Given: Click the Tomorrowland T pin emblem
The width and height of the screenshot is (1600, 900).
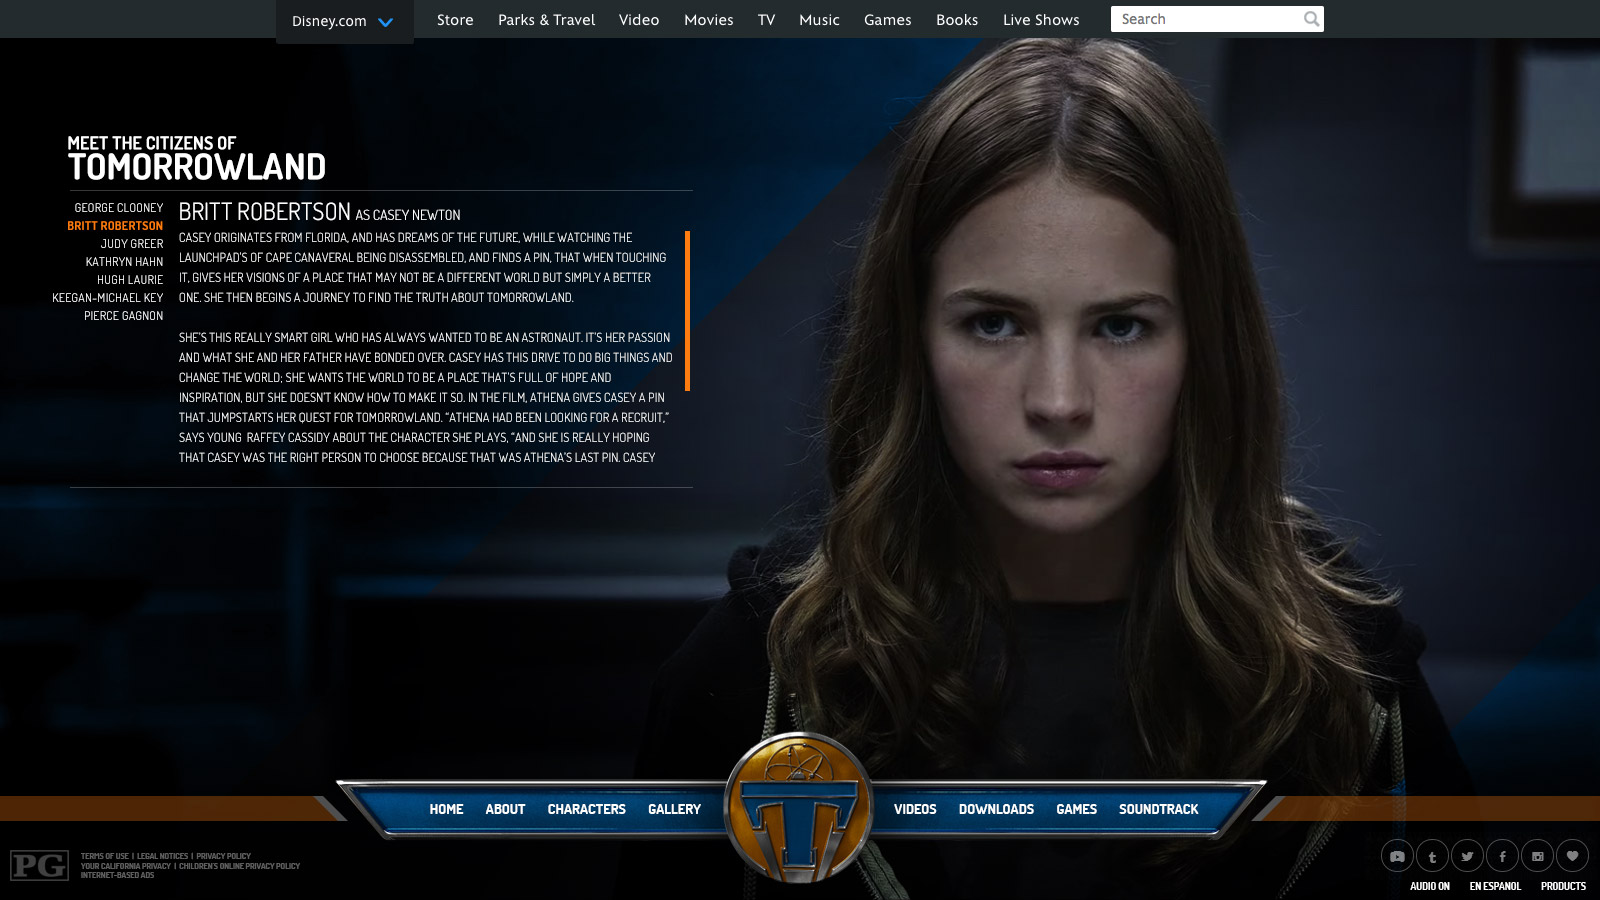Looking at the screenshot, I should coord(798,808).
